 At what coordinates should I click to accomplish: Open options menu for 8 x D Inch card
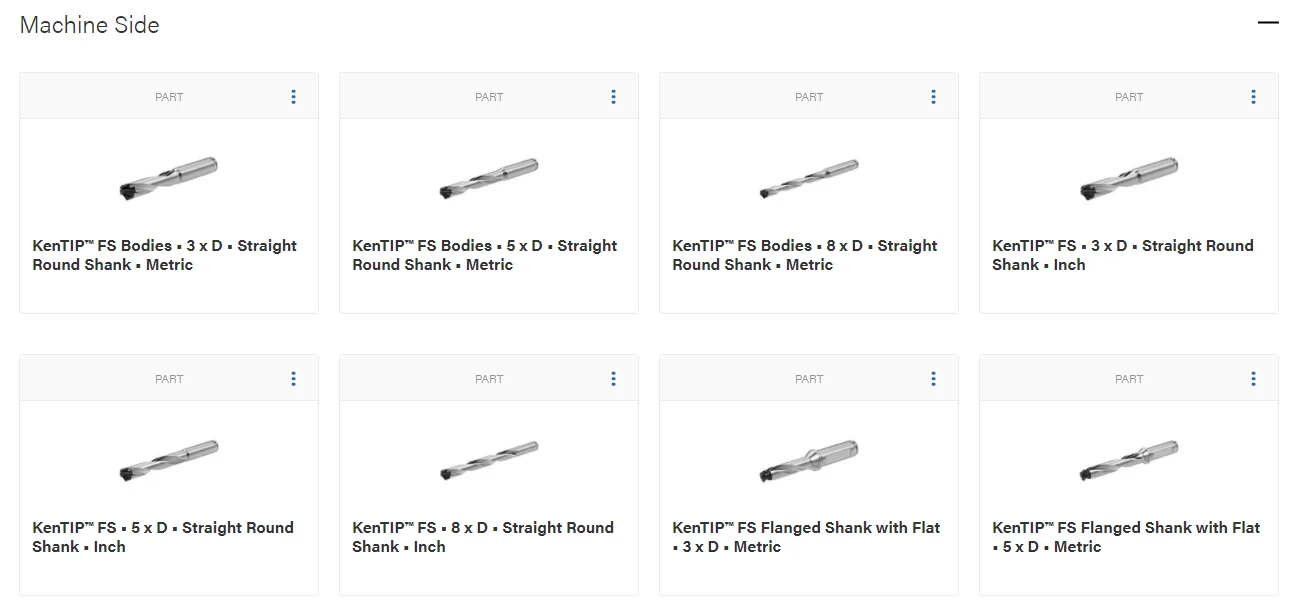(x=613, y=379)
